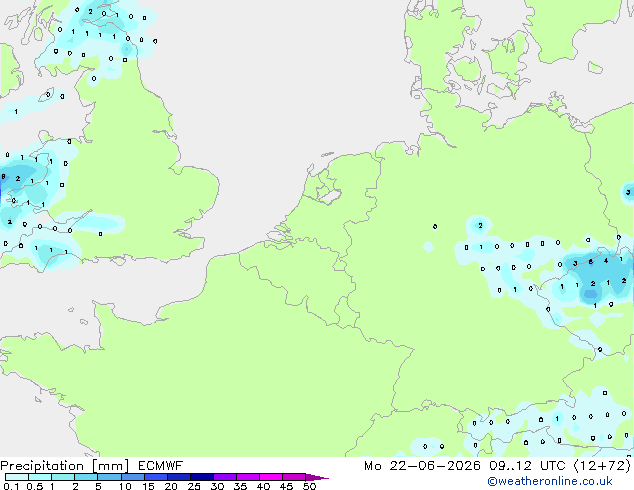
Task: Click the '30' legend scale label
Action: coord(217,486)
